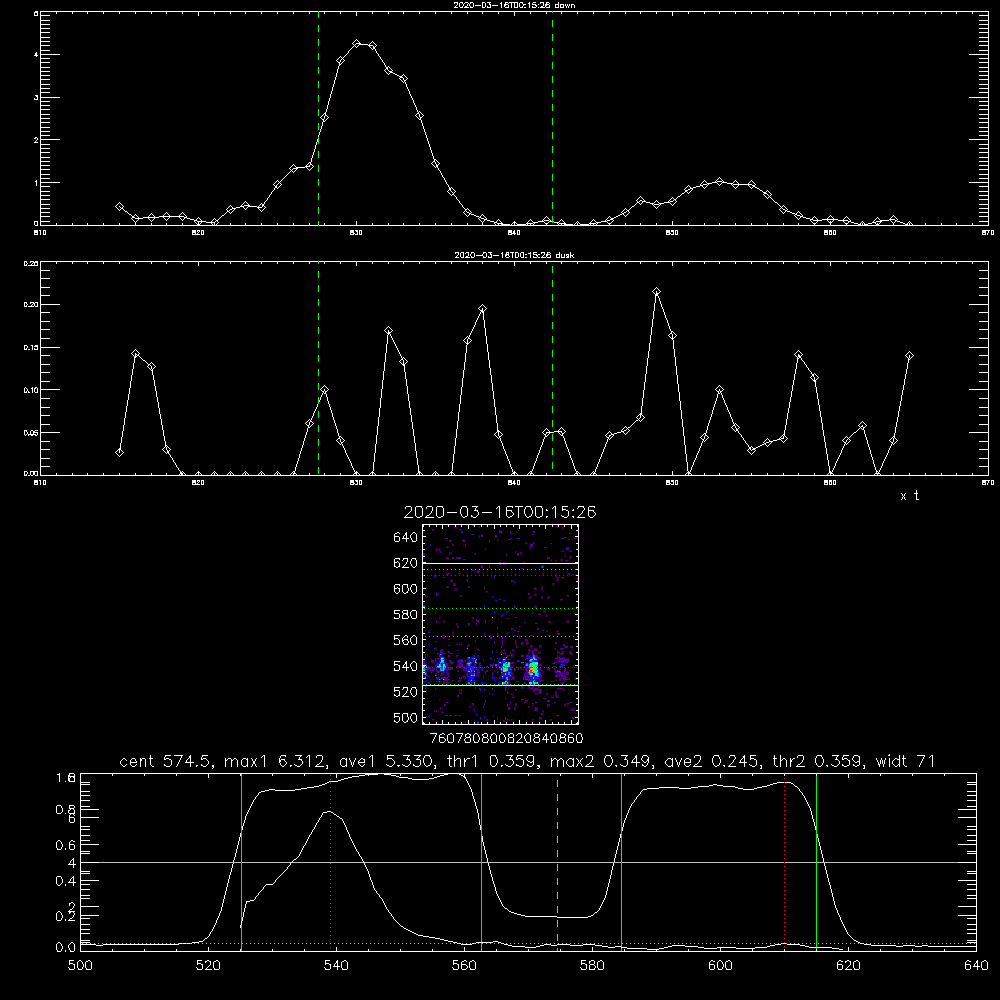Image resolution: width=1000 pixels, height=1000 pixels.
Task: Click the heatmap title '2020-03-16T00:15:26'
Action: pos(500,512)
